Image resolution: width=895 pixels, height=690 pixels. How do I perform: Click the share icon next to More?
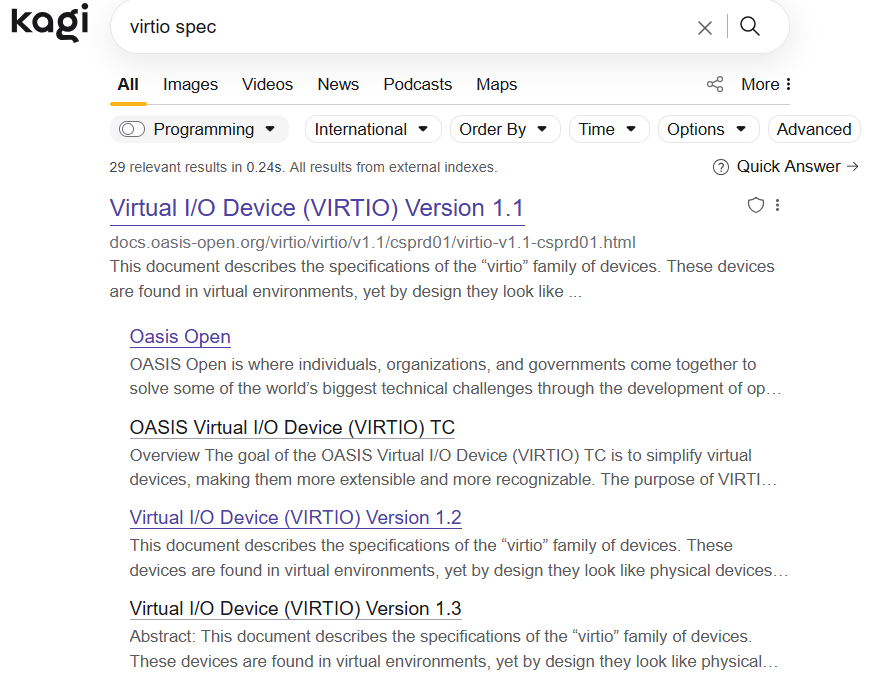click(x=715, y=85)
